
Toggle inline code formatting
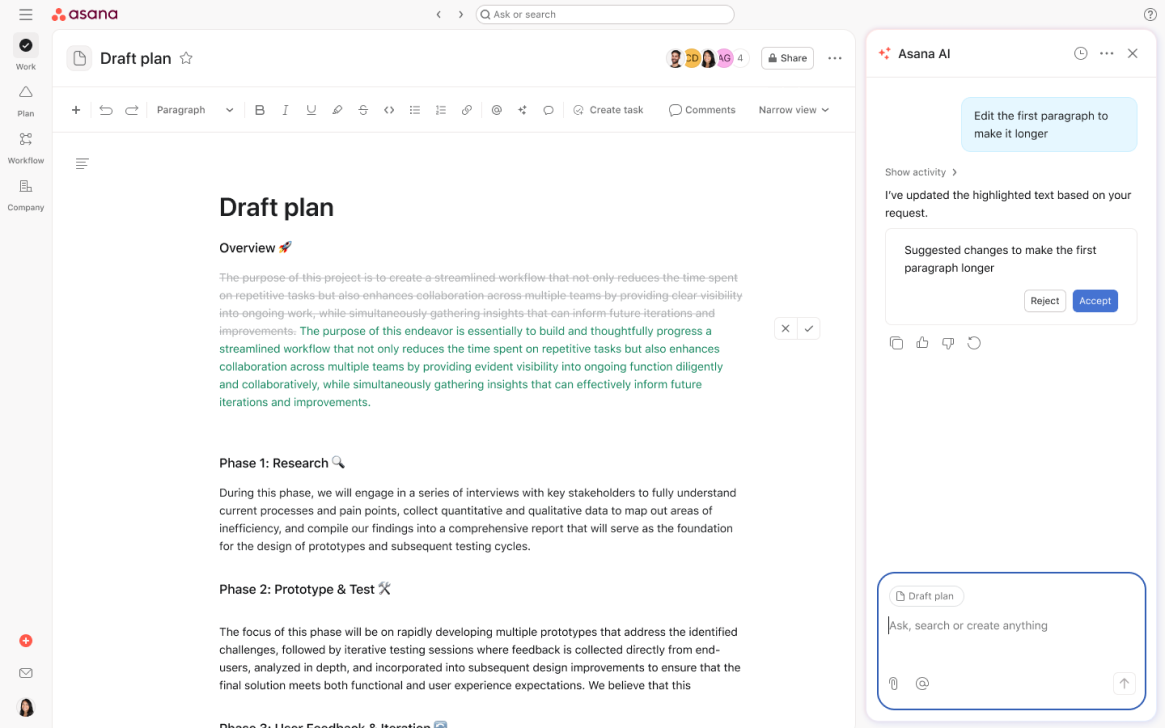(x=389, y=110)
